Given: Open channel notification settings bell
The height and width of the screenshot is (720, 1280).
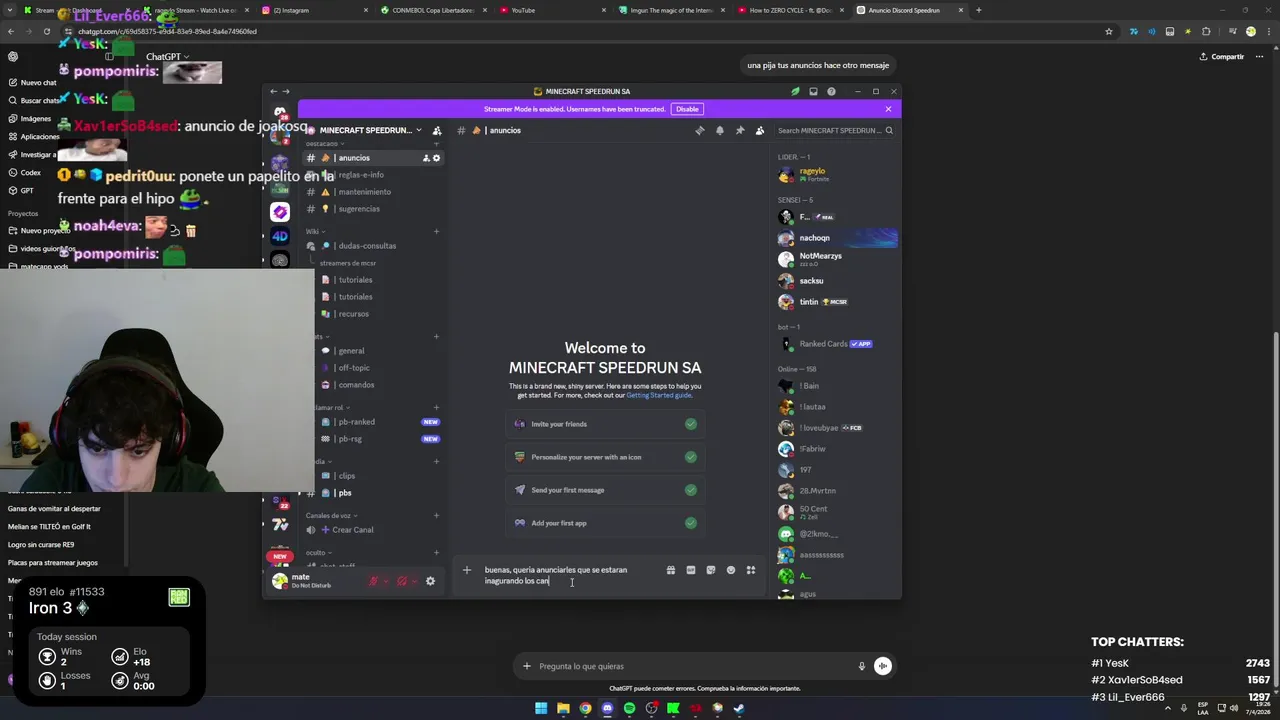Looking at the screenshot, I should [719, 130].
